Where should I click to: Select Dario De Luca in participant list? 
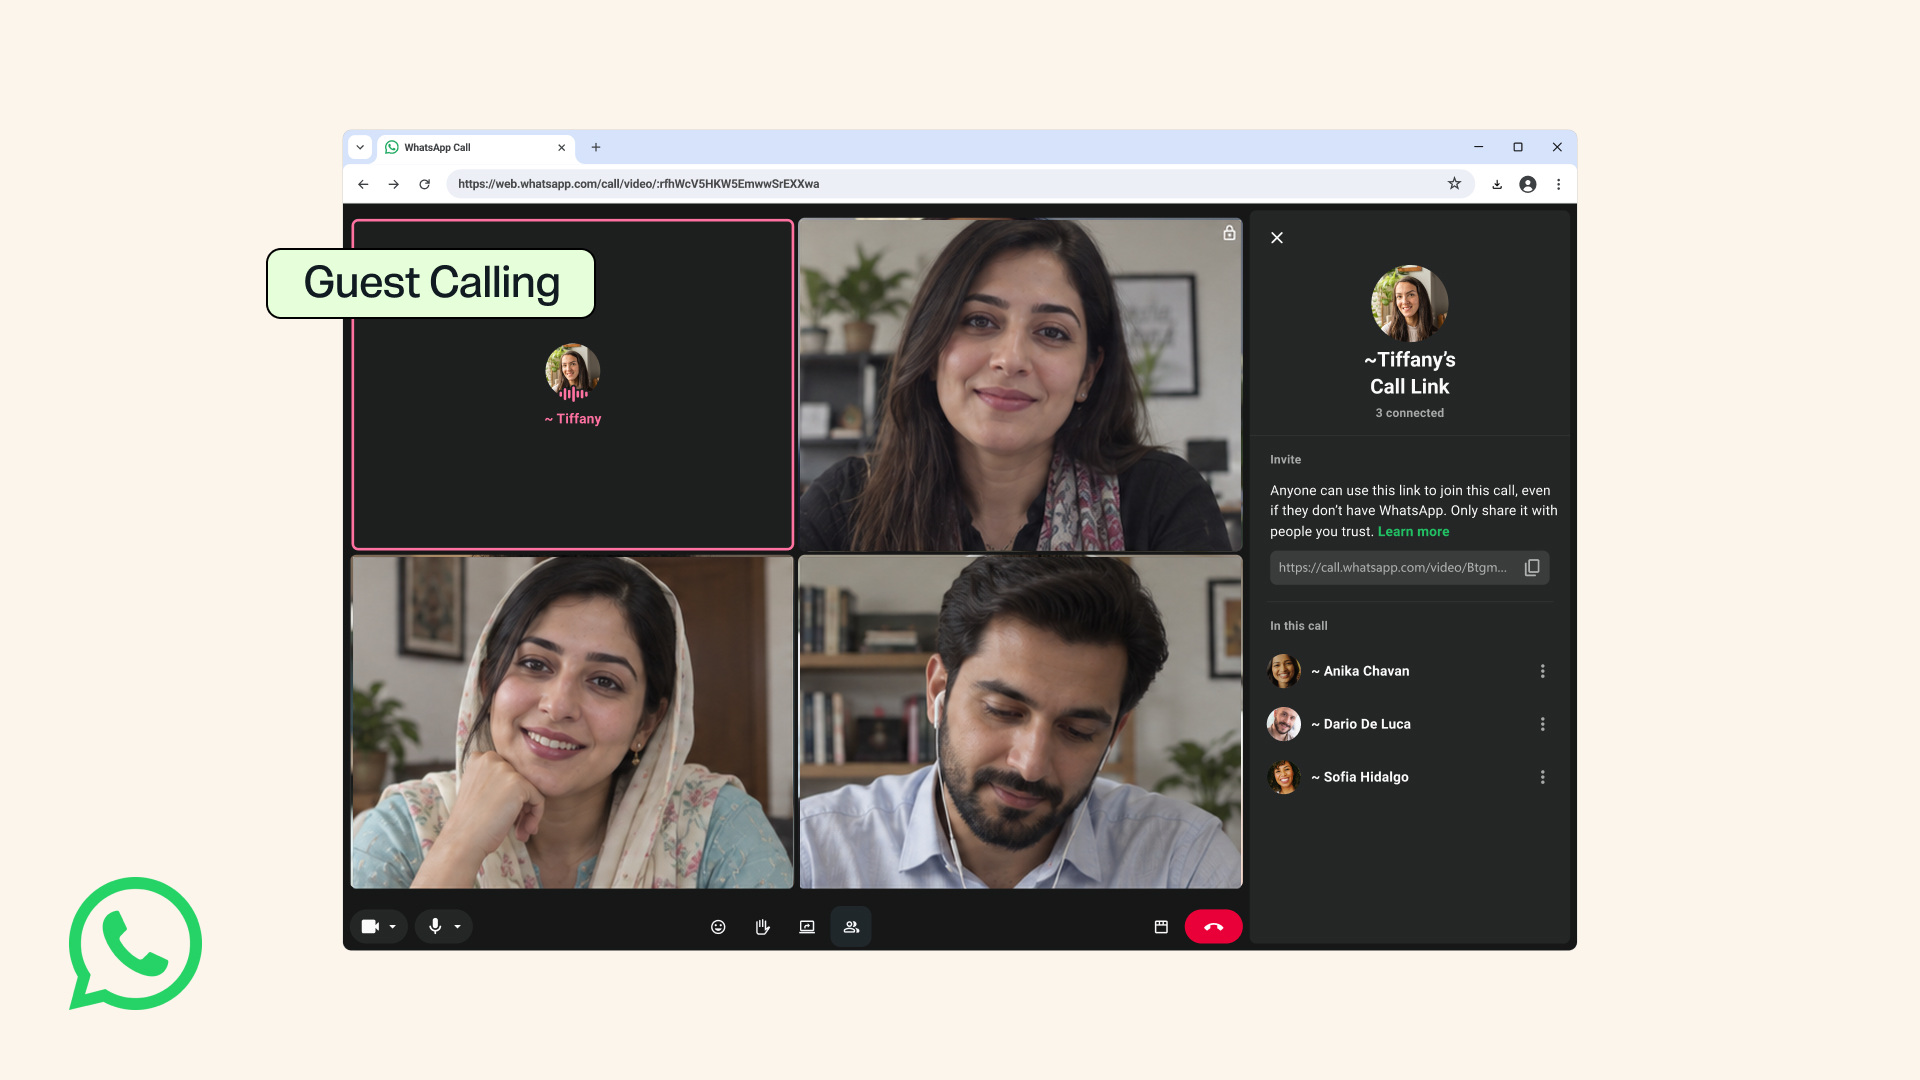pos(1409,724)
